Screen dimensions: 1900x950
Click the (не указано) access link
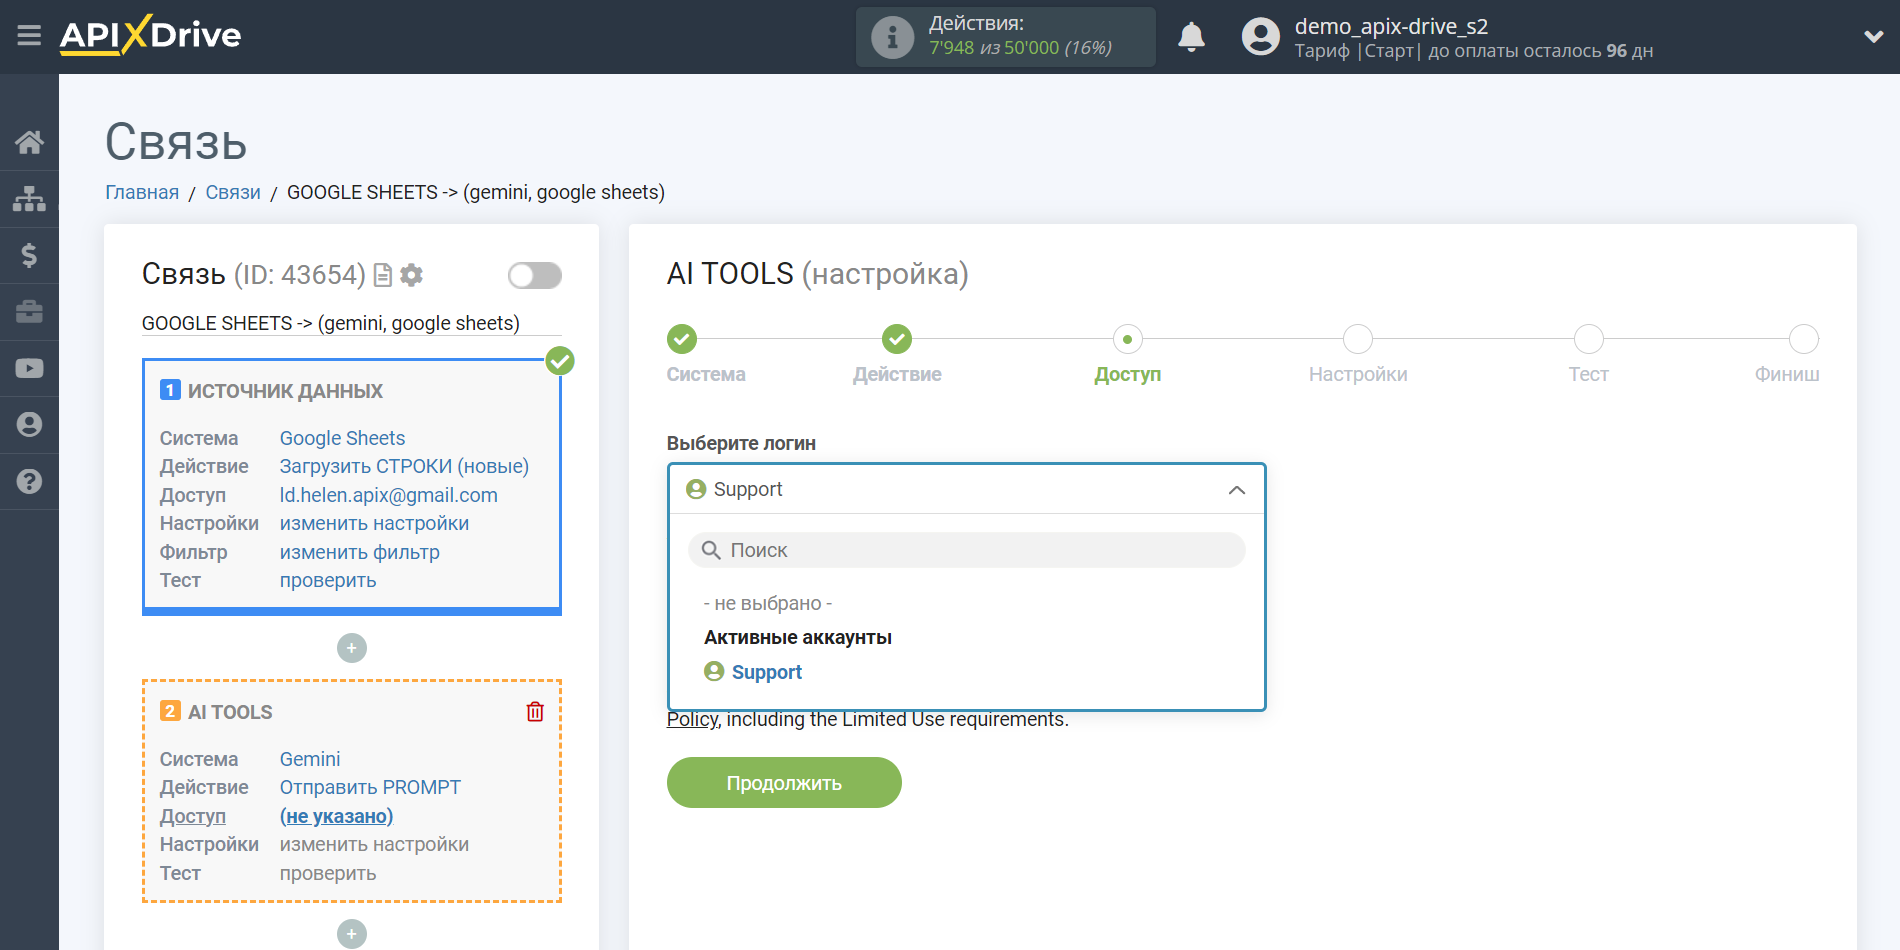(x=336, y=816)
